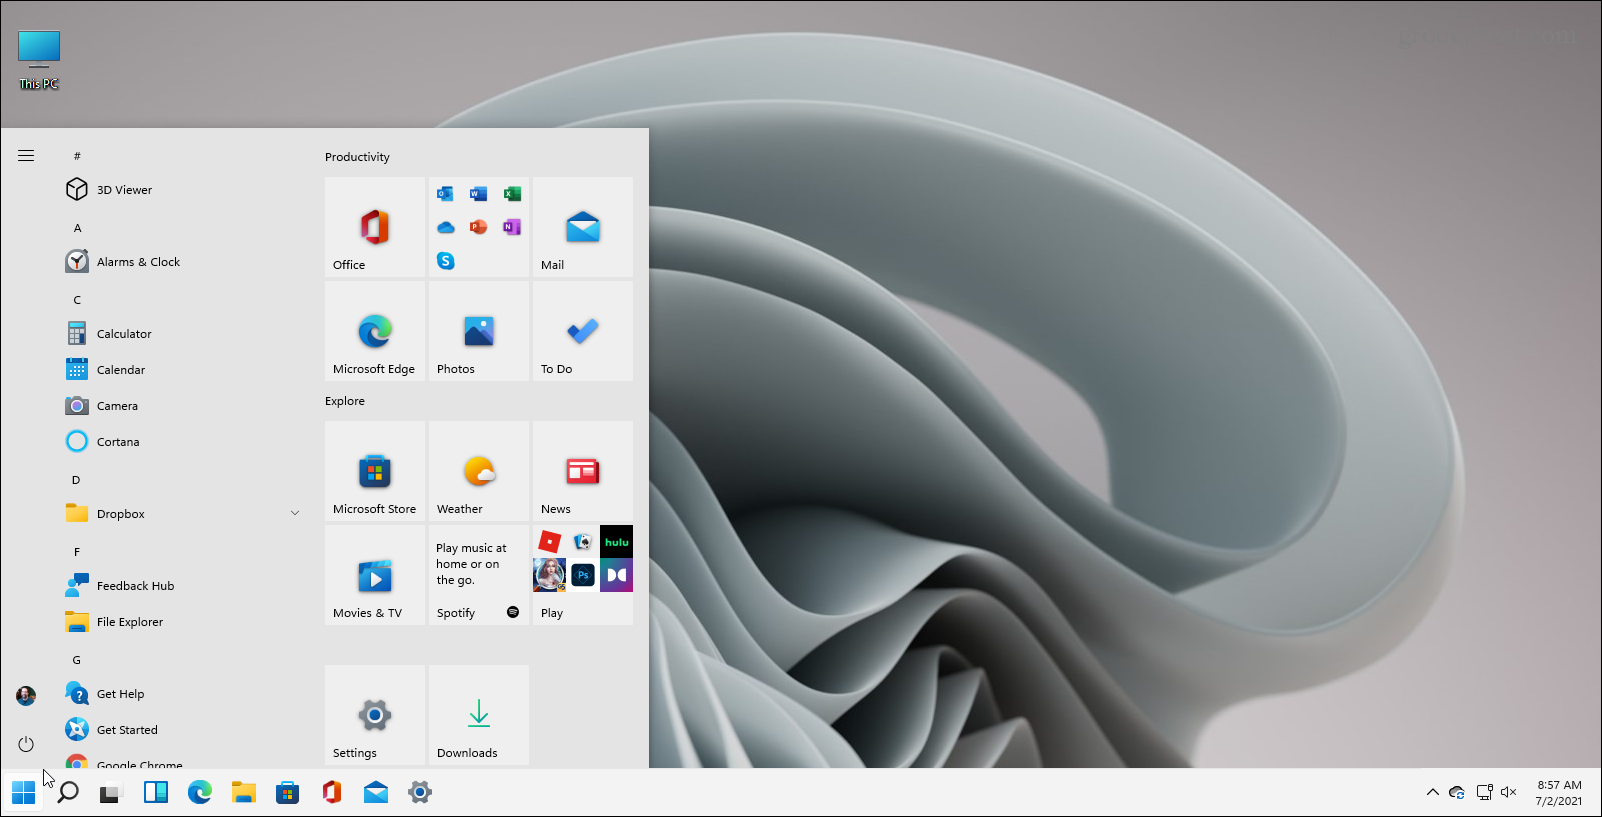Open Get Help app
The width and height of the screenshot is (1602, 817).
183,694
